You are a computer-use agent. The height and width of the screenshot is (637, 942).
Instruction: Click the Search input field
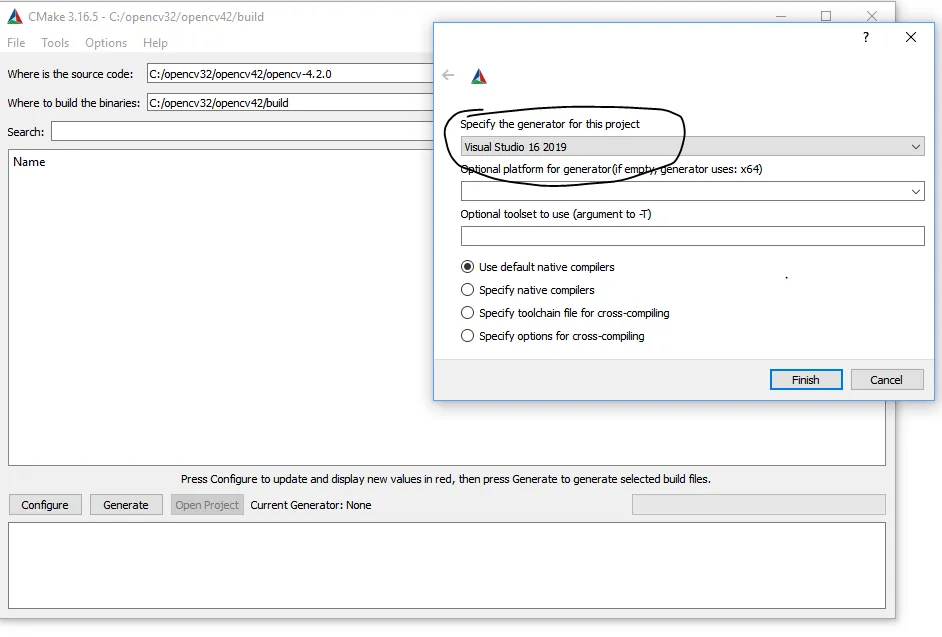point(242,132)
